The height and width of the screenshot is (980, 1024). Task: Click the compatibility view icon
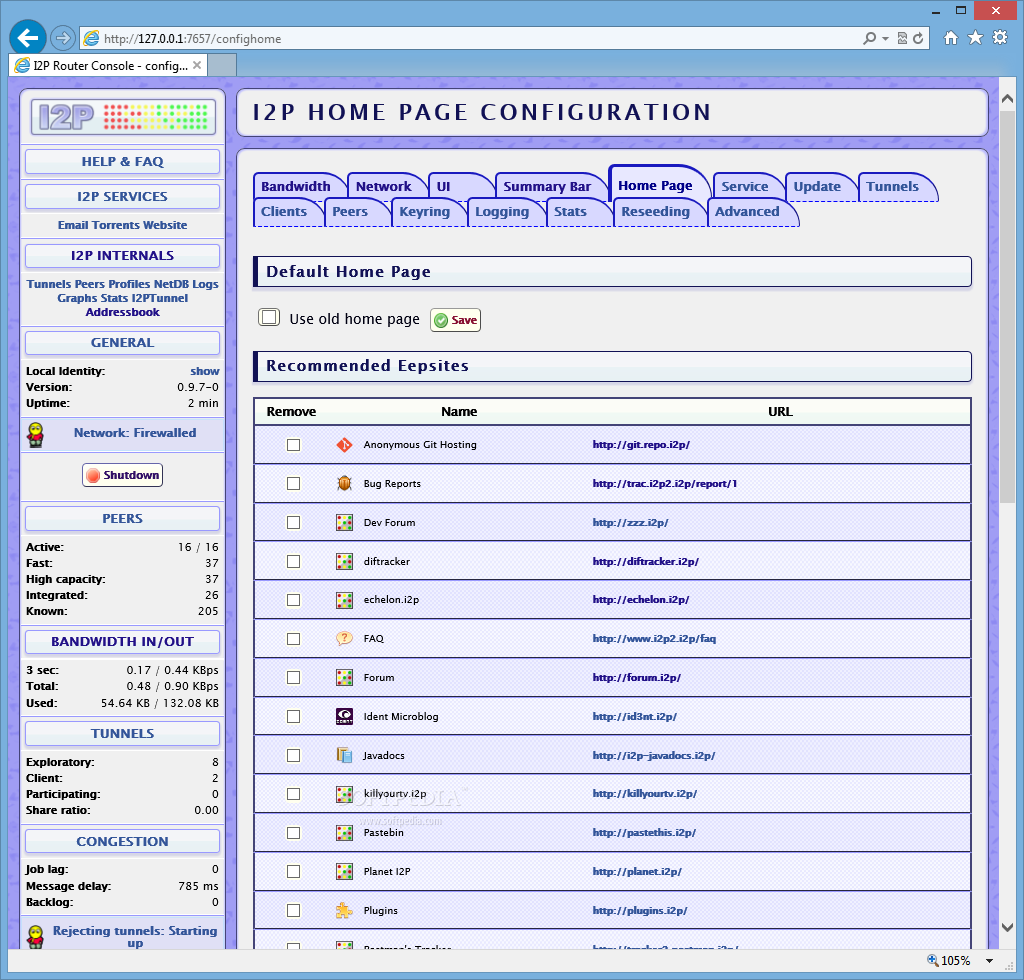pyautogui.click(x=902, y=39)
